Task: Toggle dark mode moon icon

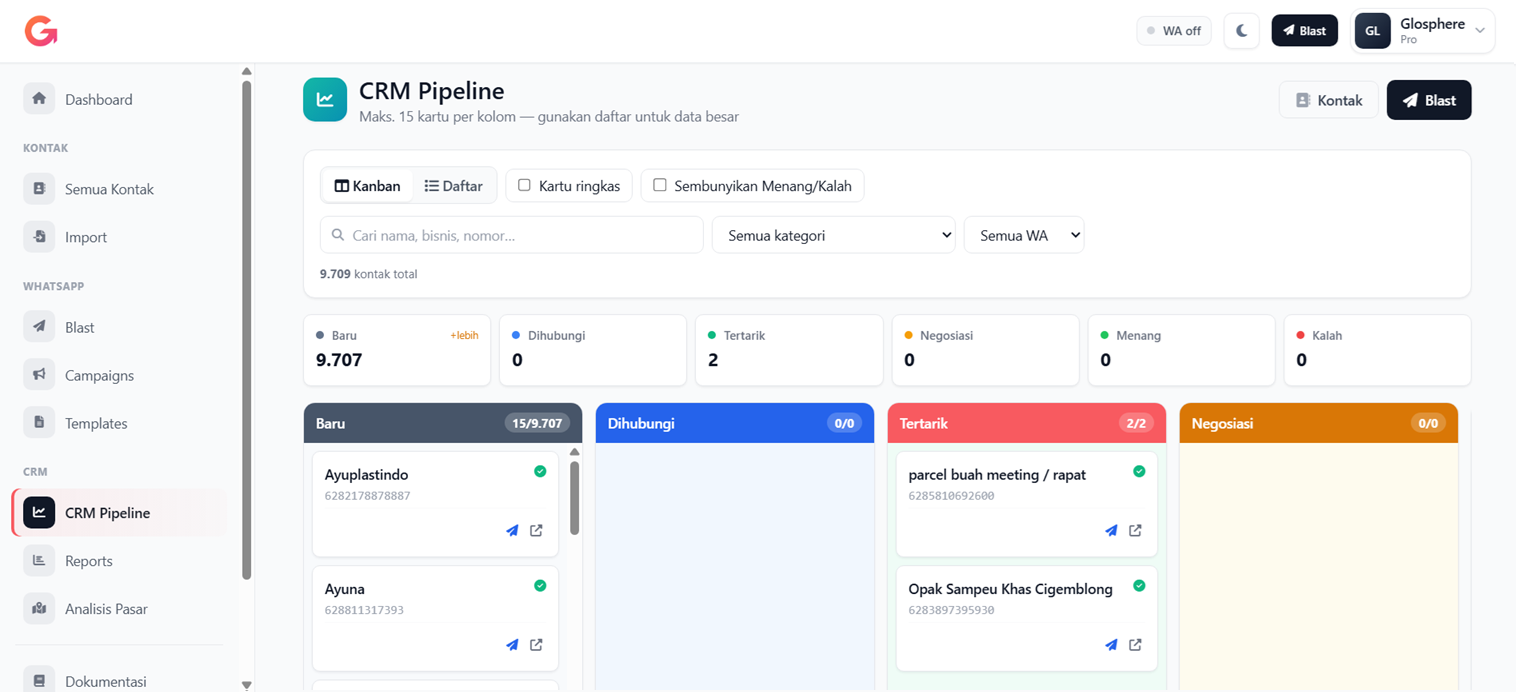Action: click(1241, 31)
